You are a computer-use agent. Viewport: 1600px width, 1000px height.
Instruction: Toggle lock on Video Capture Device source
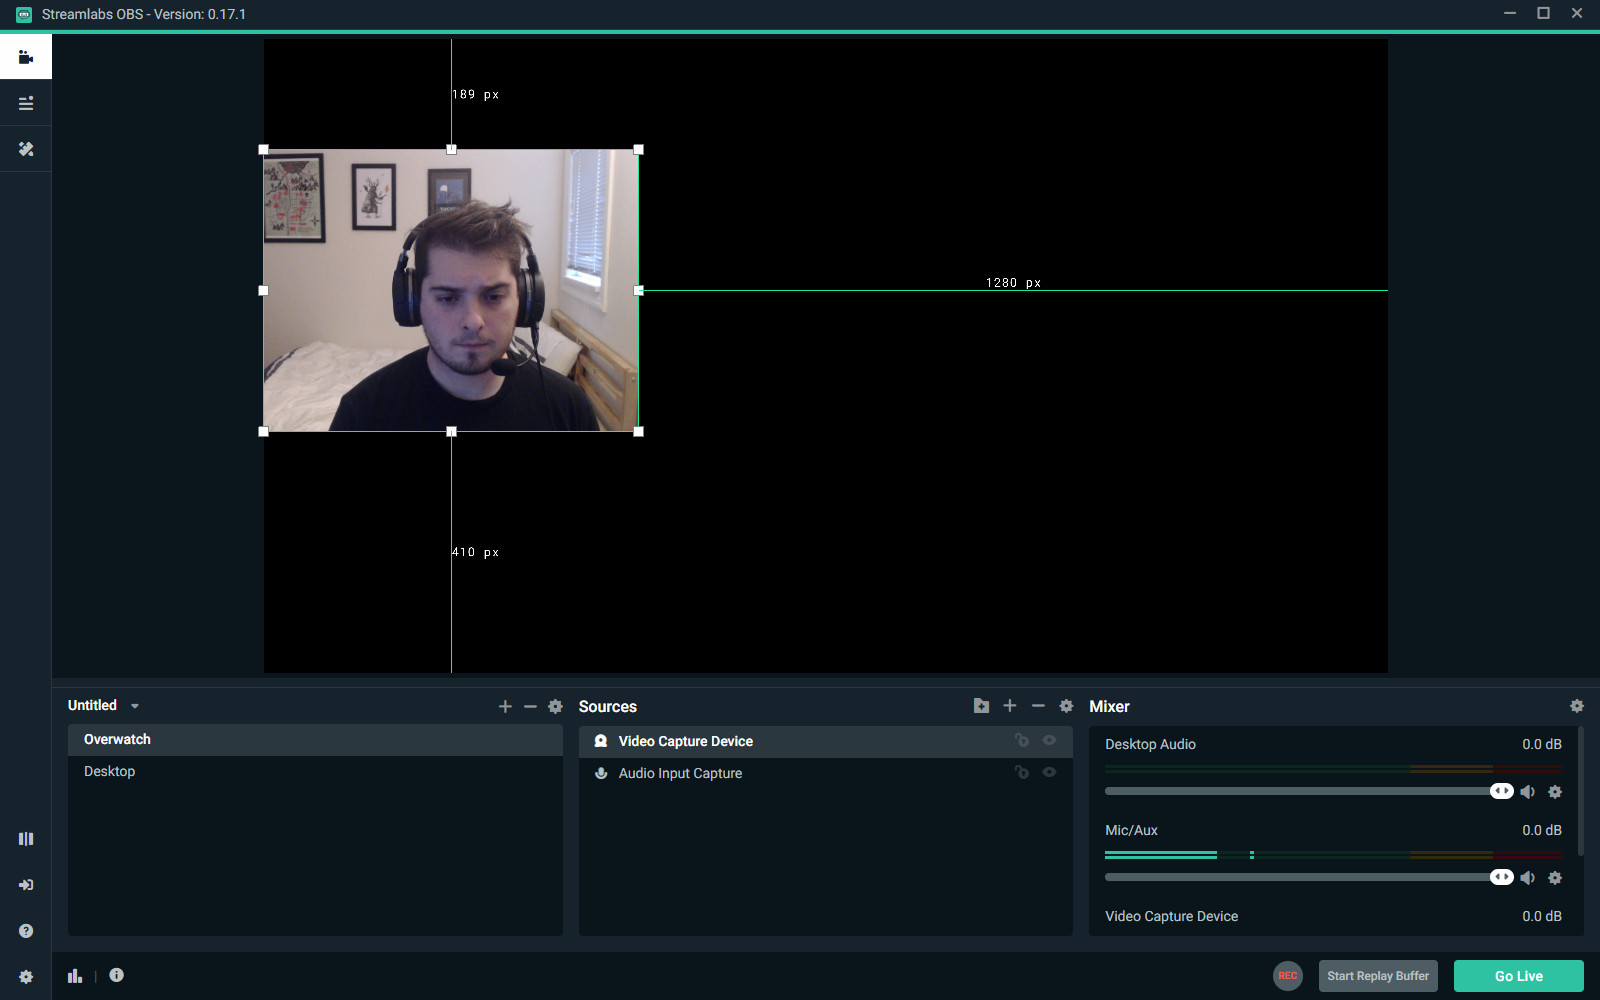point(1021,741)
